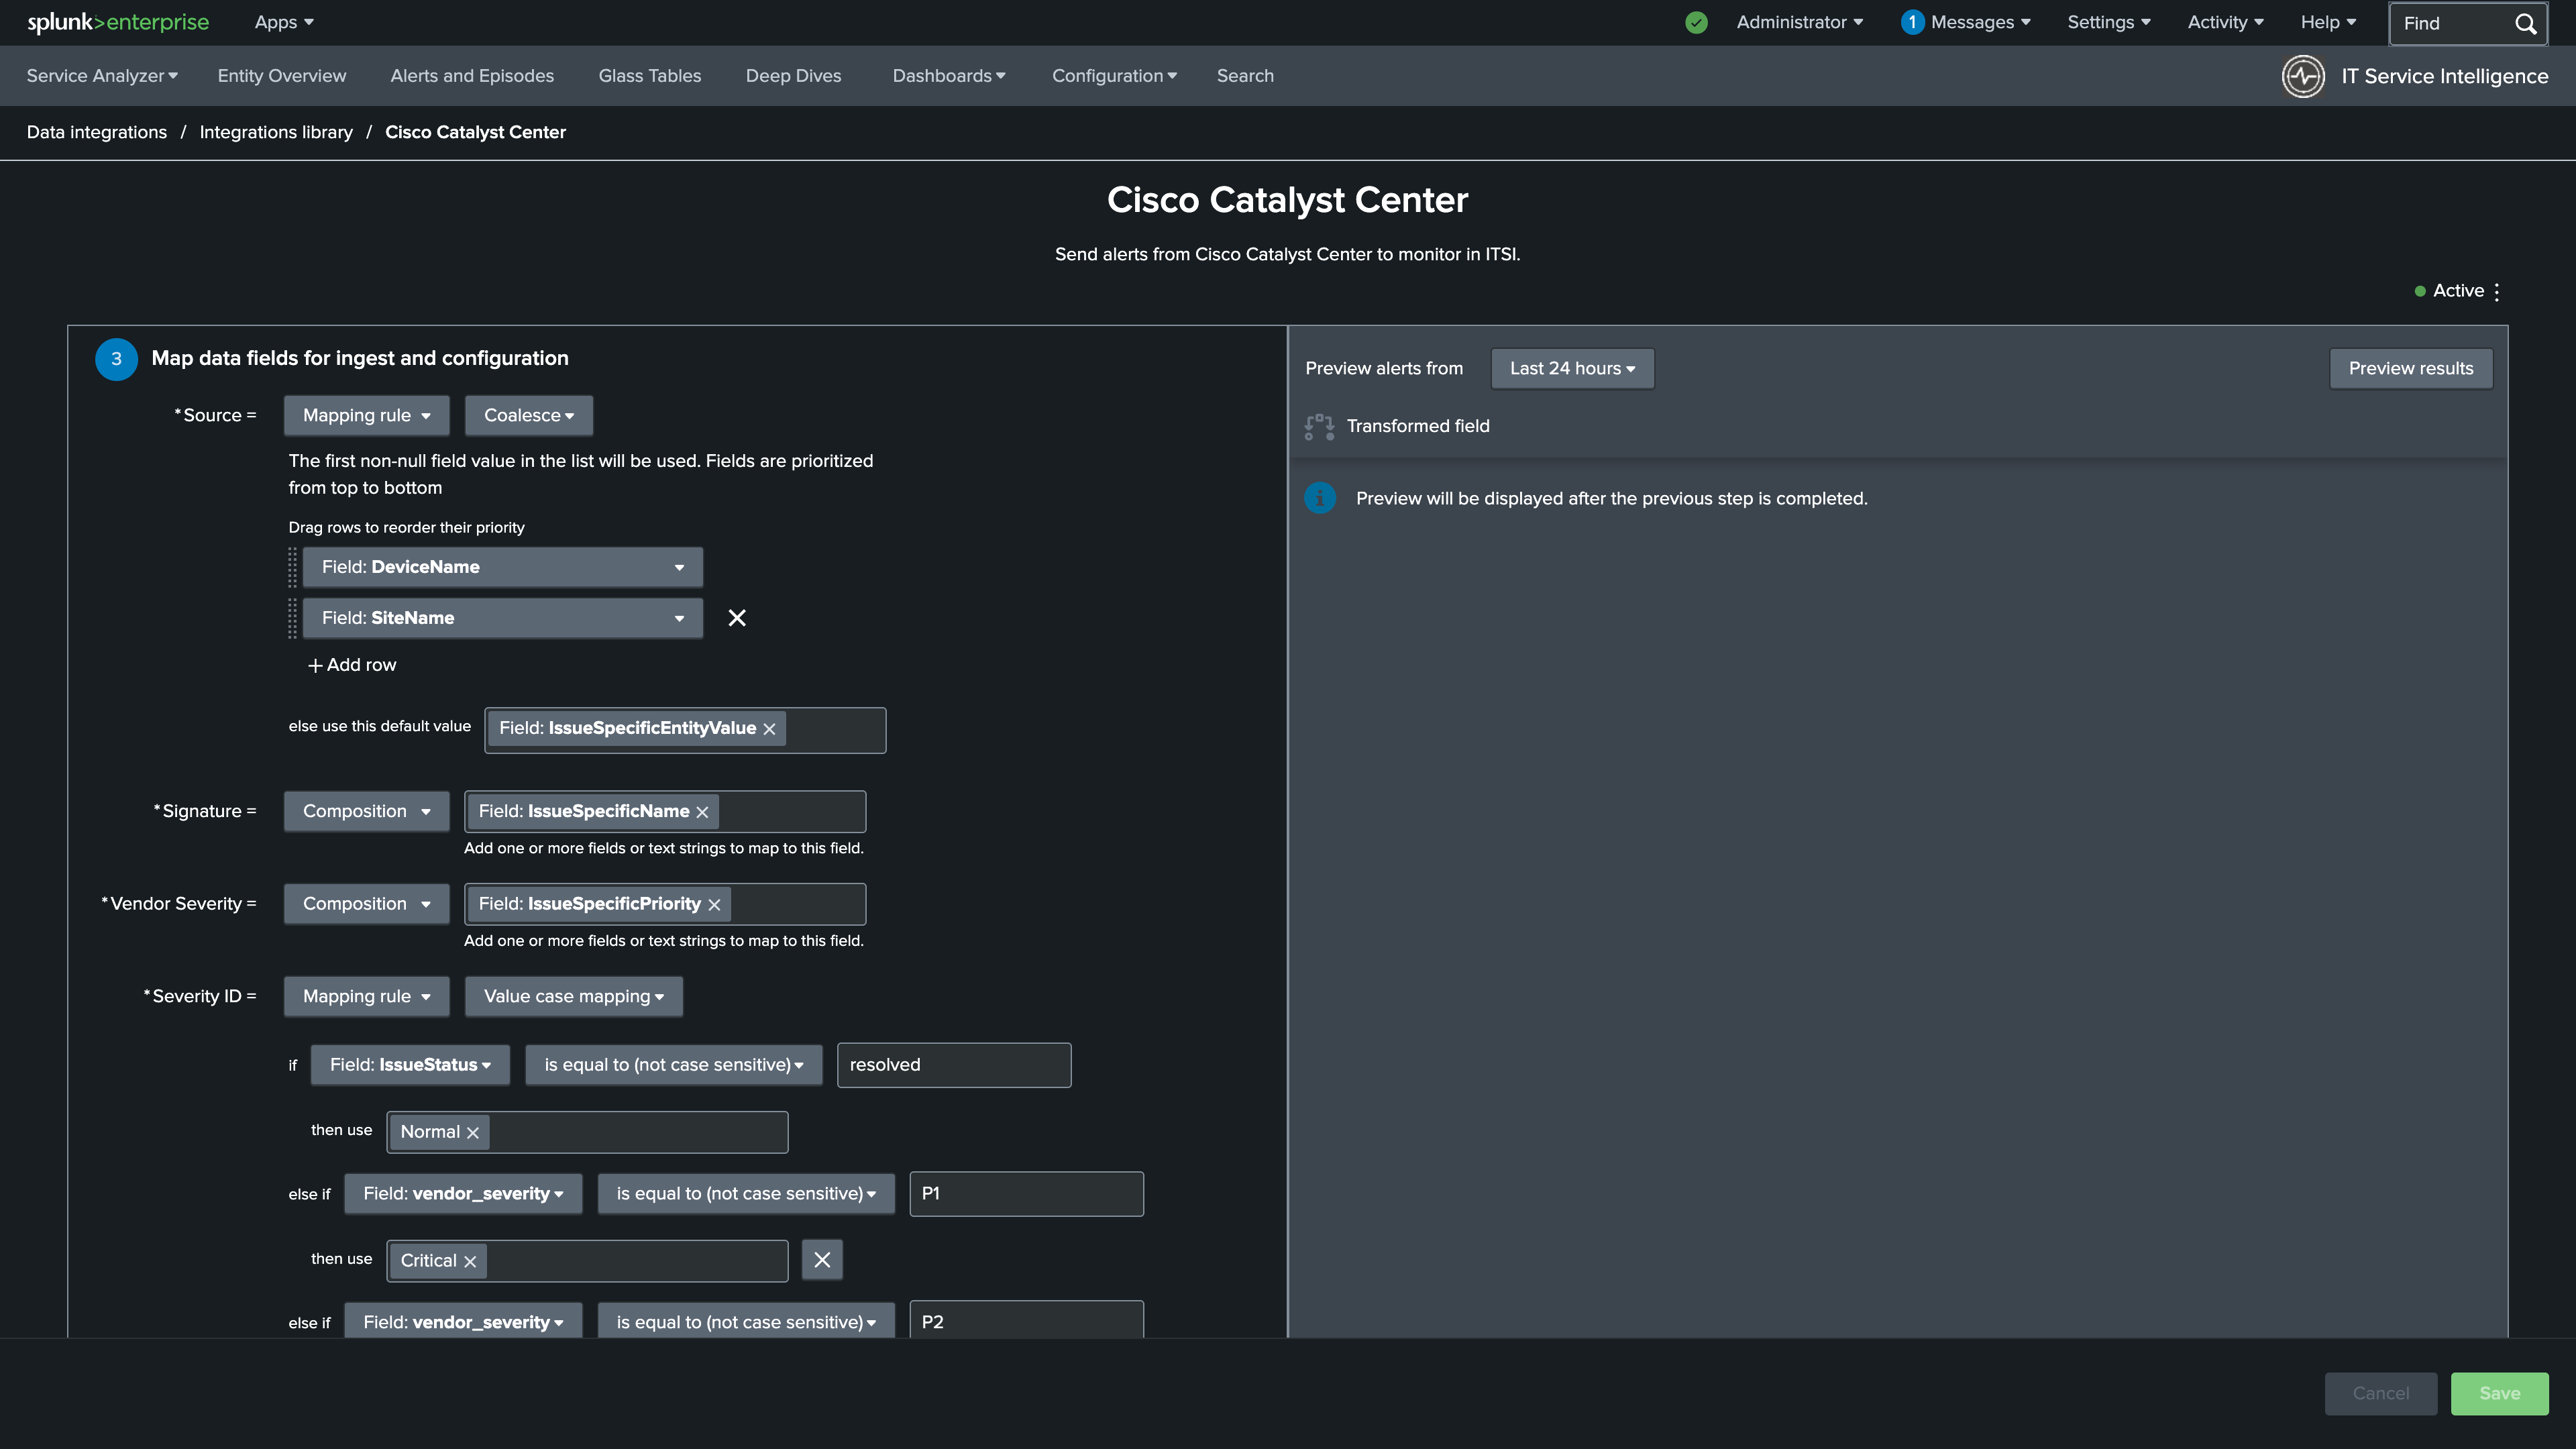The image size is (2576, 1449).
Task: Open the Activity menu
Action: point(2225,22)
